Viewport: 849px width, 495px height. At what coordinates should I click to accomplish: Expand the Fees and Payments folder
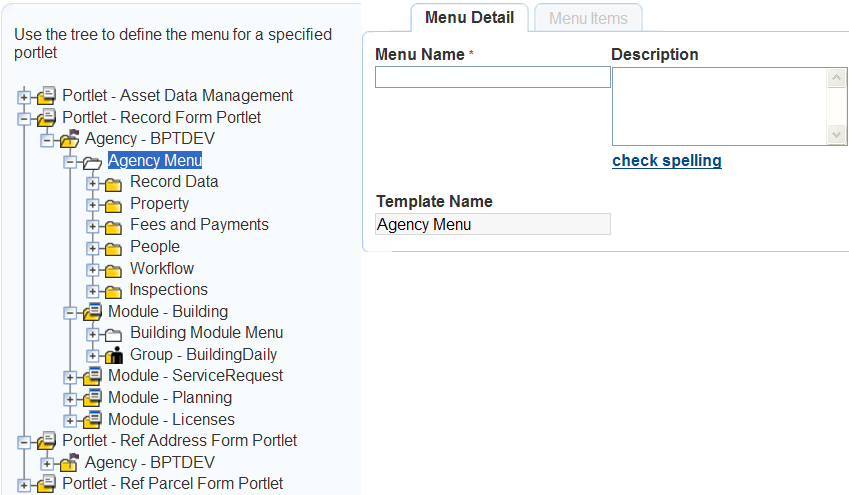tap(93, 226)
